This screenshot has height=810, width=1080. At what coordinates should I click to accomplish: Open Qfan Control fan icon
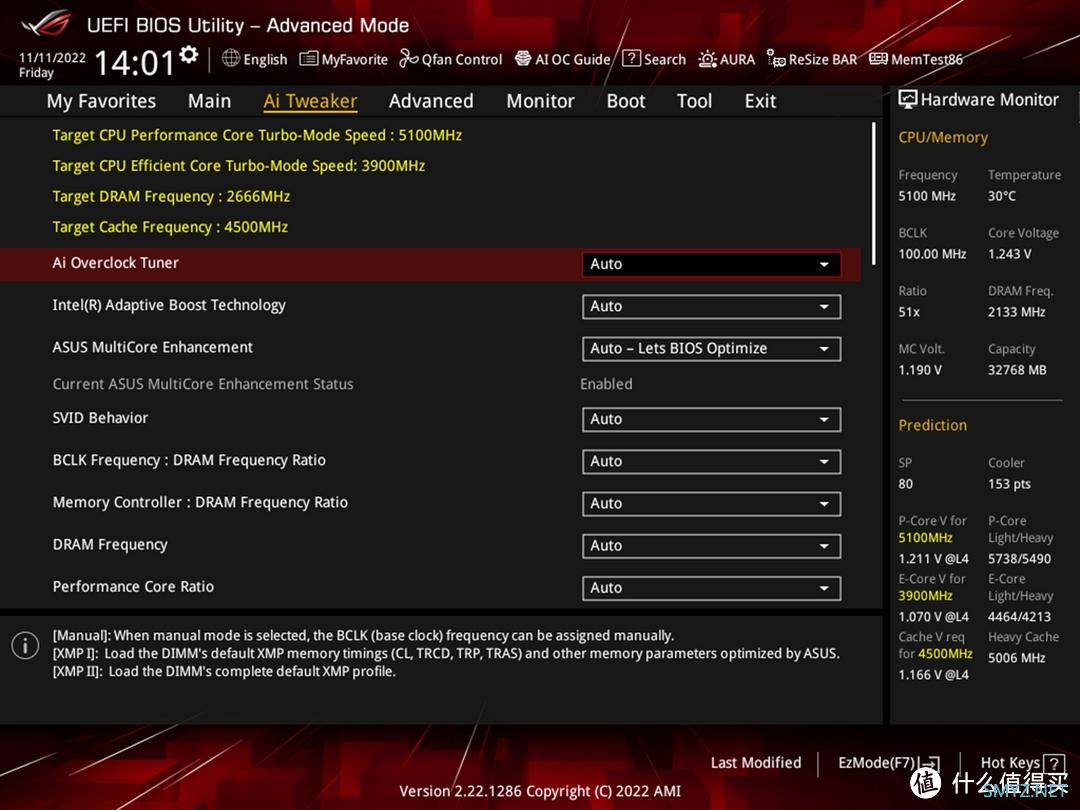pos(408,59)
